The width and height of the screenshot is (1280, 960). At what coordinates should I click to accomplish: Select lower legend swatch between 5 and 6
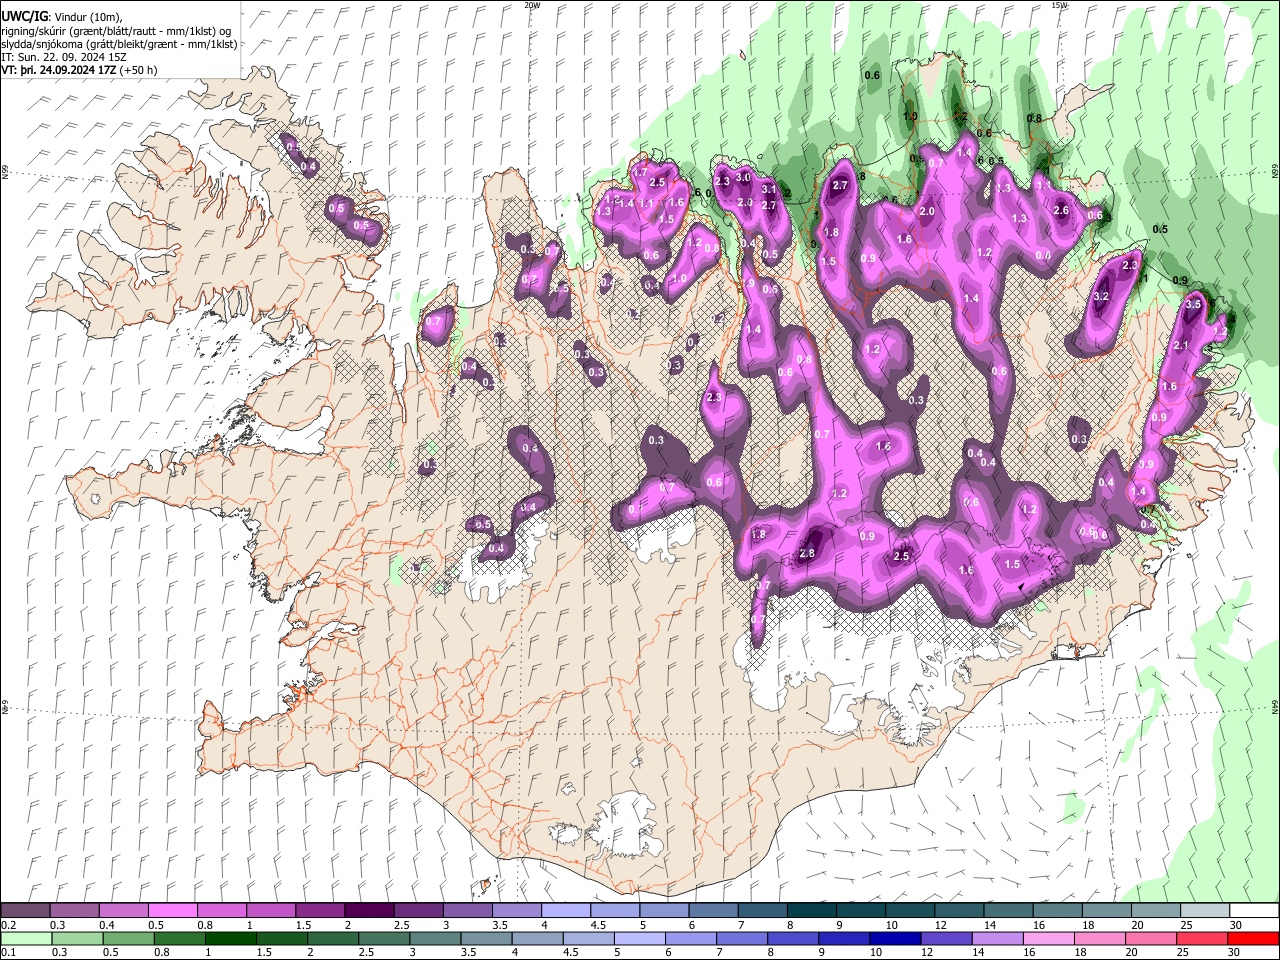pos(641,938)
